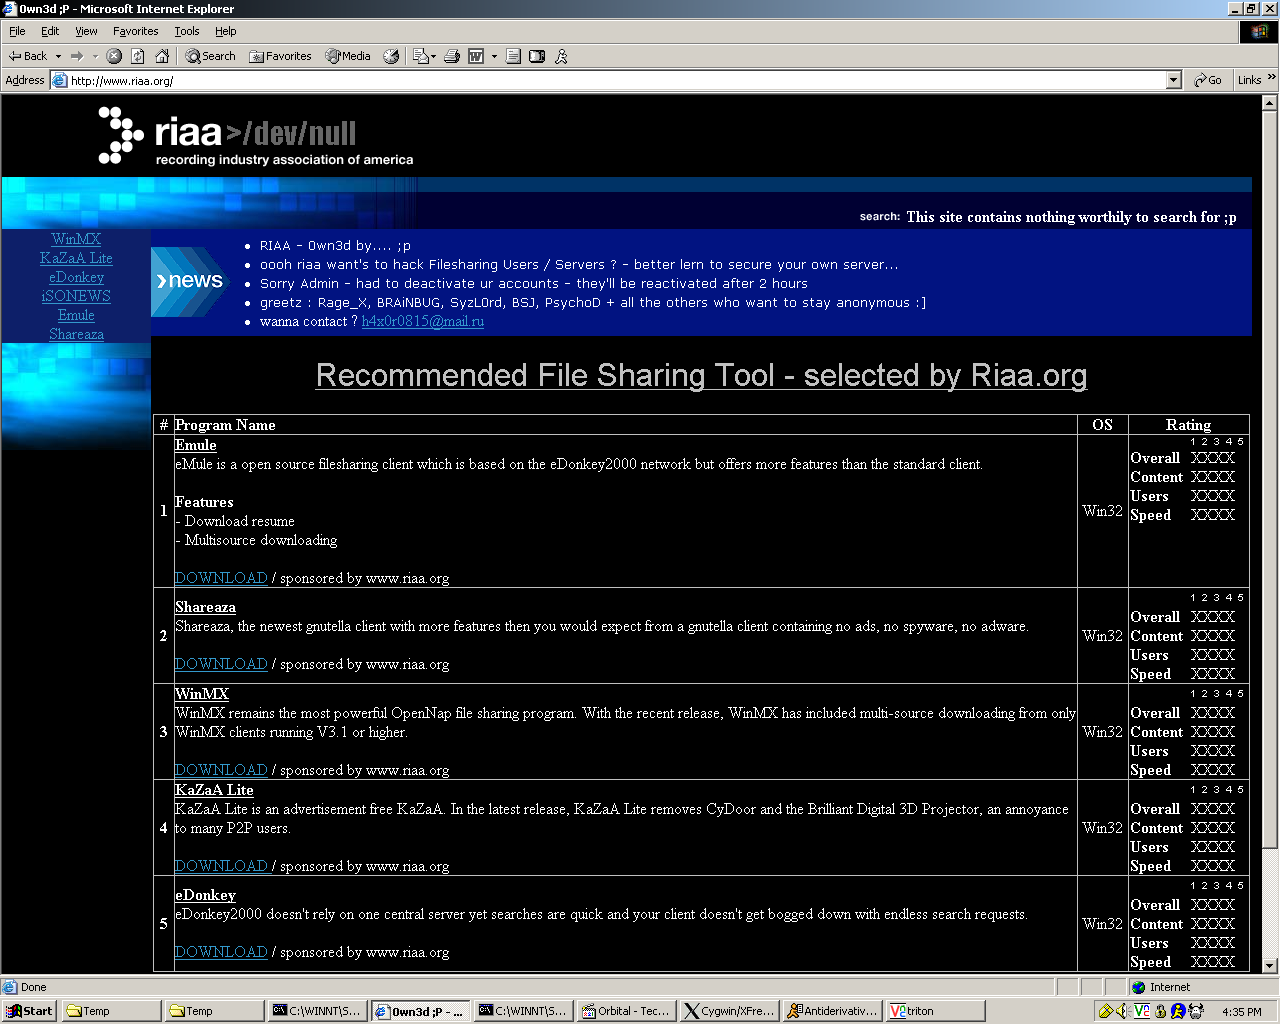The image size is (1280, 1024).
Task: Open the Back history dropdown arrow
Action: coord(58,56)
